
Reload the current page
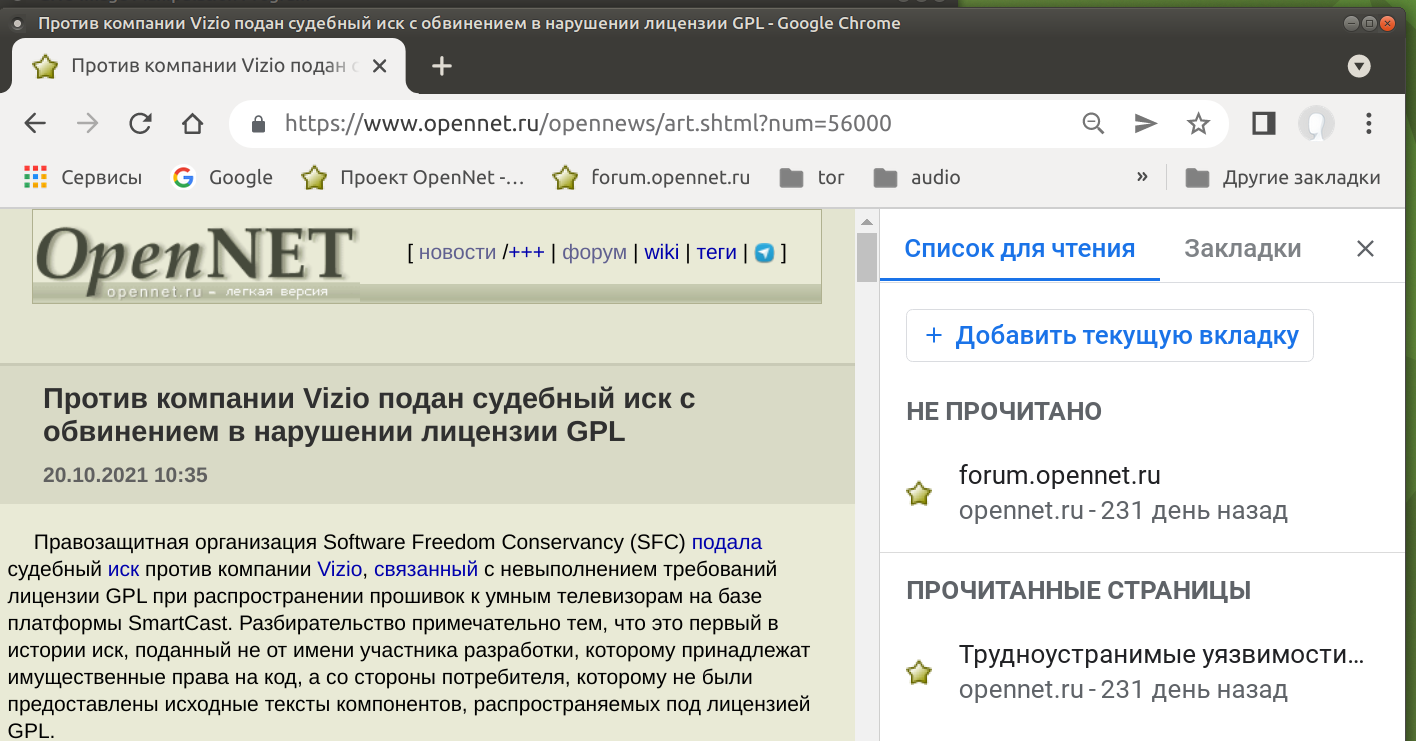(x=140, y=123)
